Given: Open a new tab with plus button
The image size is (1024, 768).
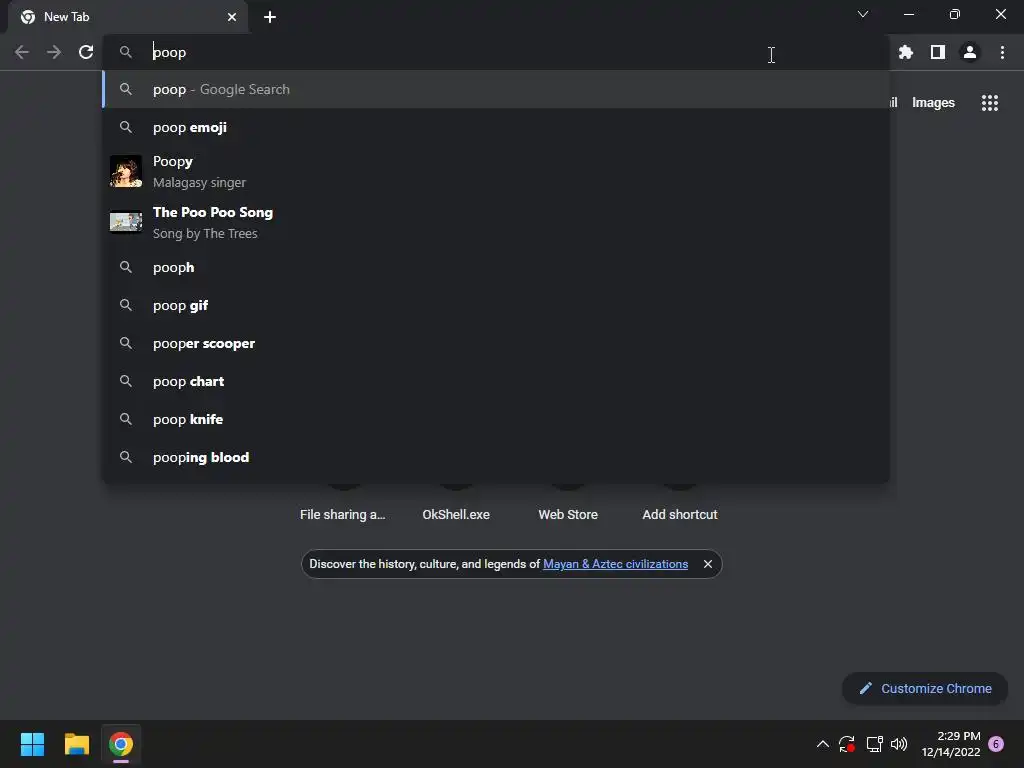Looking at the screenshot, I should 270,17.
